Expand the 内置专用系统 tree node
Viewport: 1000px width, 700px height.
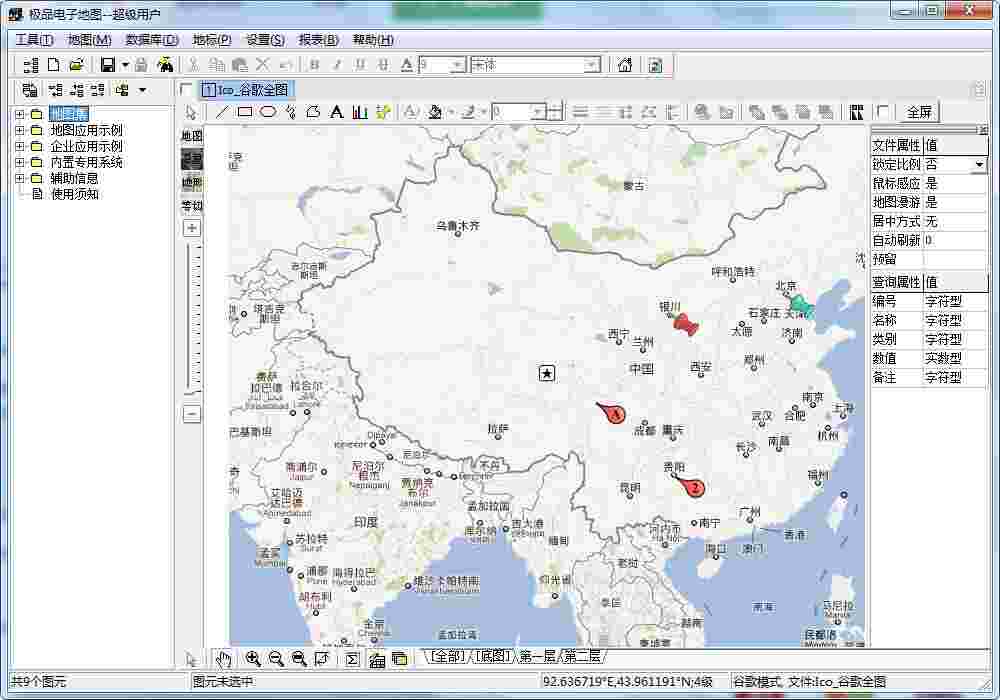pos(19,162)
